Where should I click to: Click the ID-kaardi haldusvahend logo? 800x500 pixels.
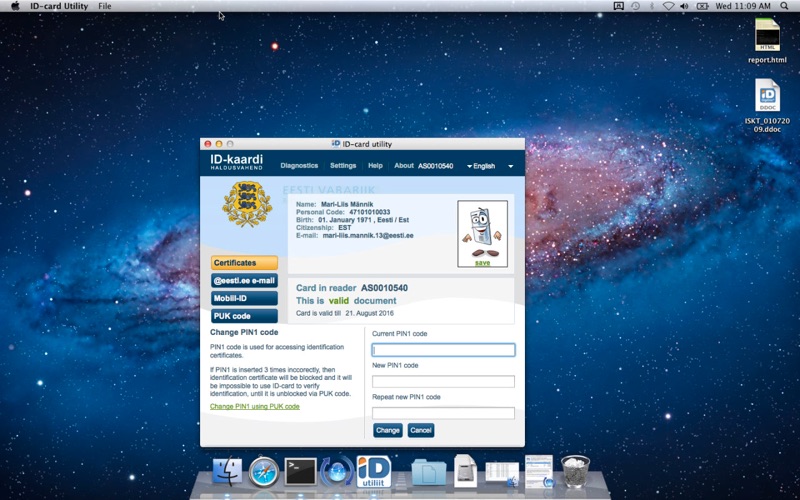coord(236,162)
